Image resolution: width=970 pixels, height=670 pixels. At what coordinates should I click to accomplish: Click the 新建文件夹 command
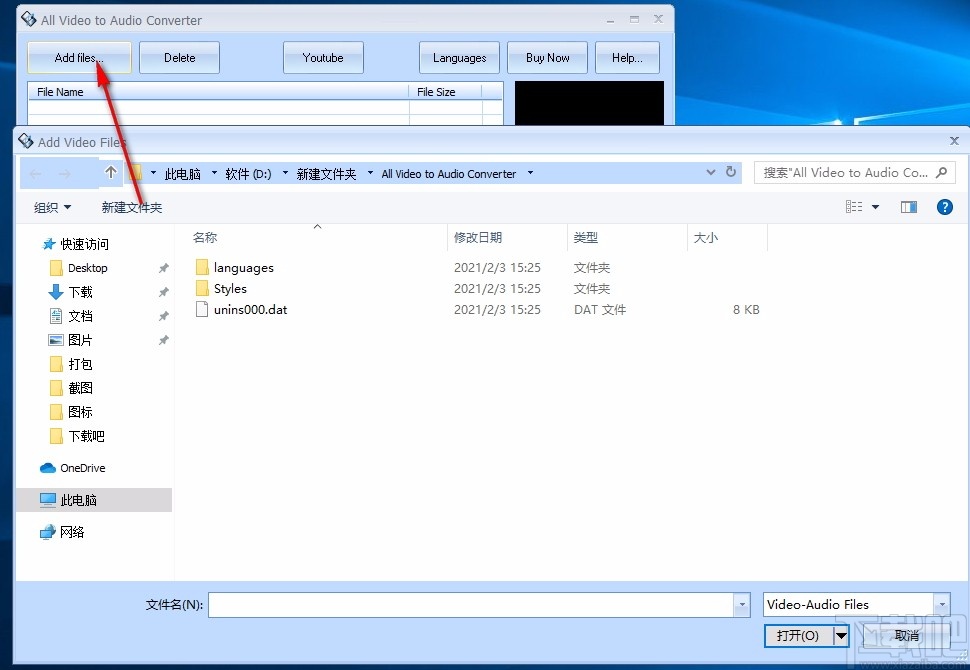coord(131,207)
